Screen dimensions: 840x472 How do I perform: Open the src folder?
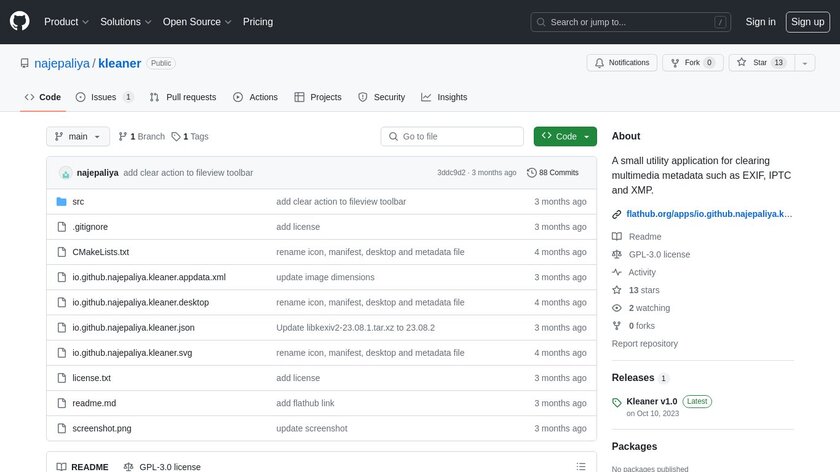78,202
